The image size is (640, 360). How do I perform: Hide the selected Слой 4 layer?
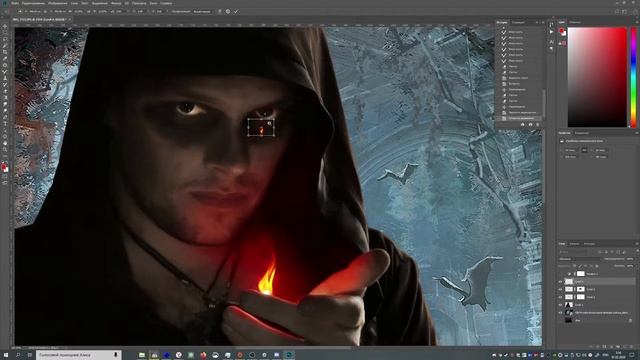click(560, 282)
